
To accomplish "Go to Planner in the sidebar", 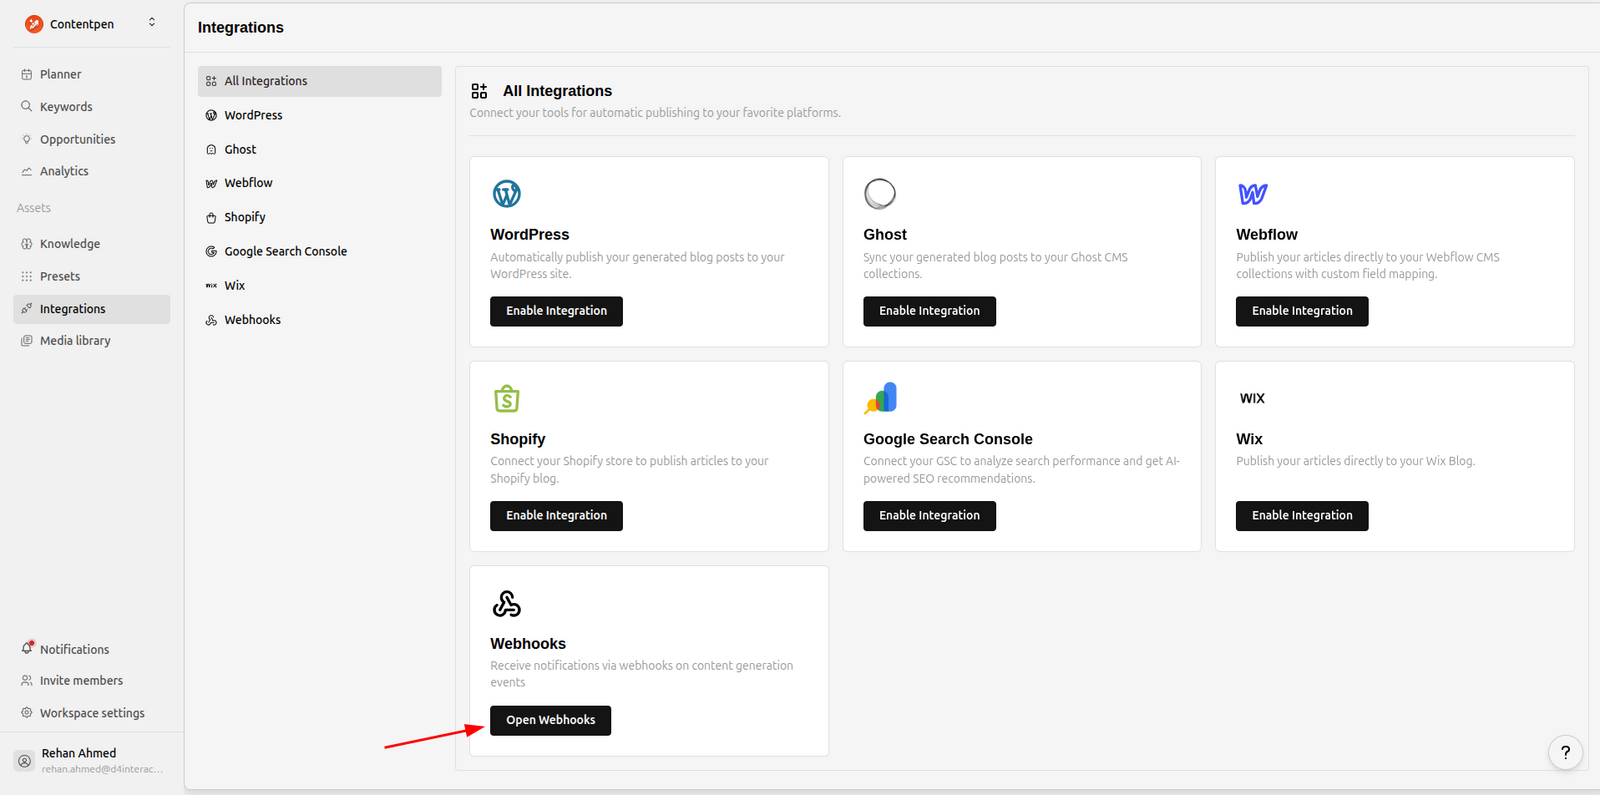I will click(x=60, y=74).
